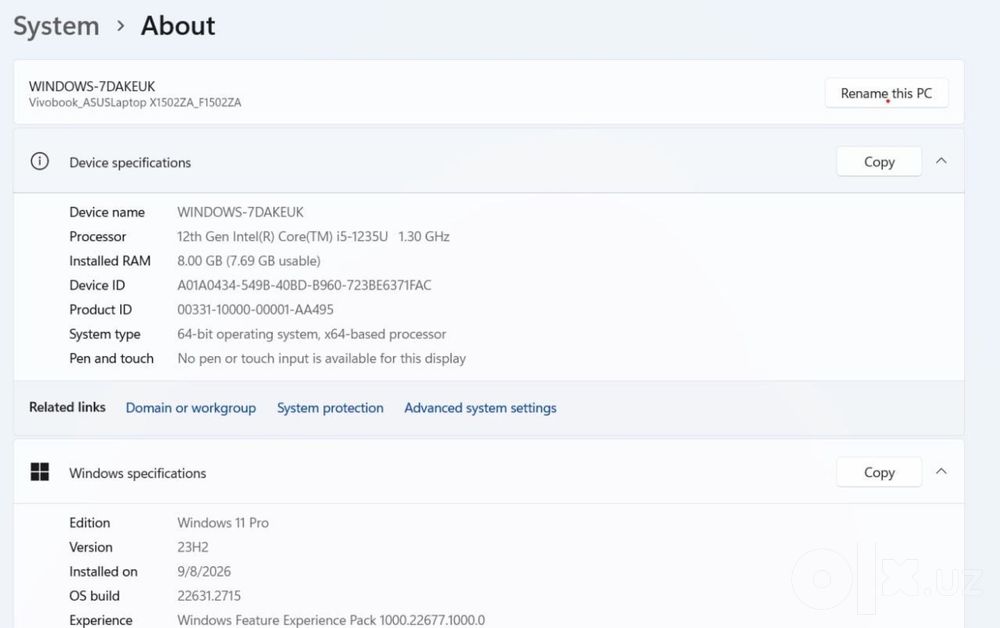Screen dimensions: 1000x628
Task: Select the No pen or touch text
Action: click(321, 358)
